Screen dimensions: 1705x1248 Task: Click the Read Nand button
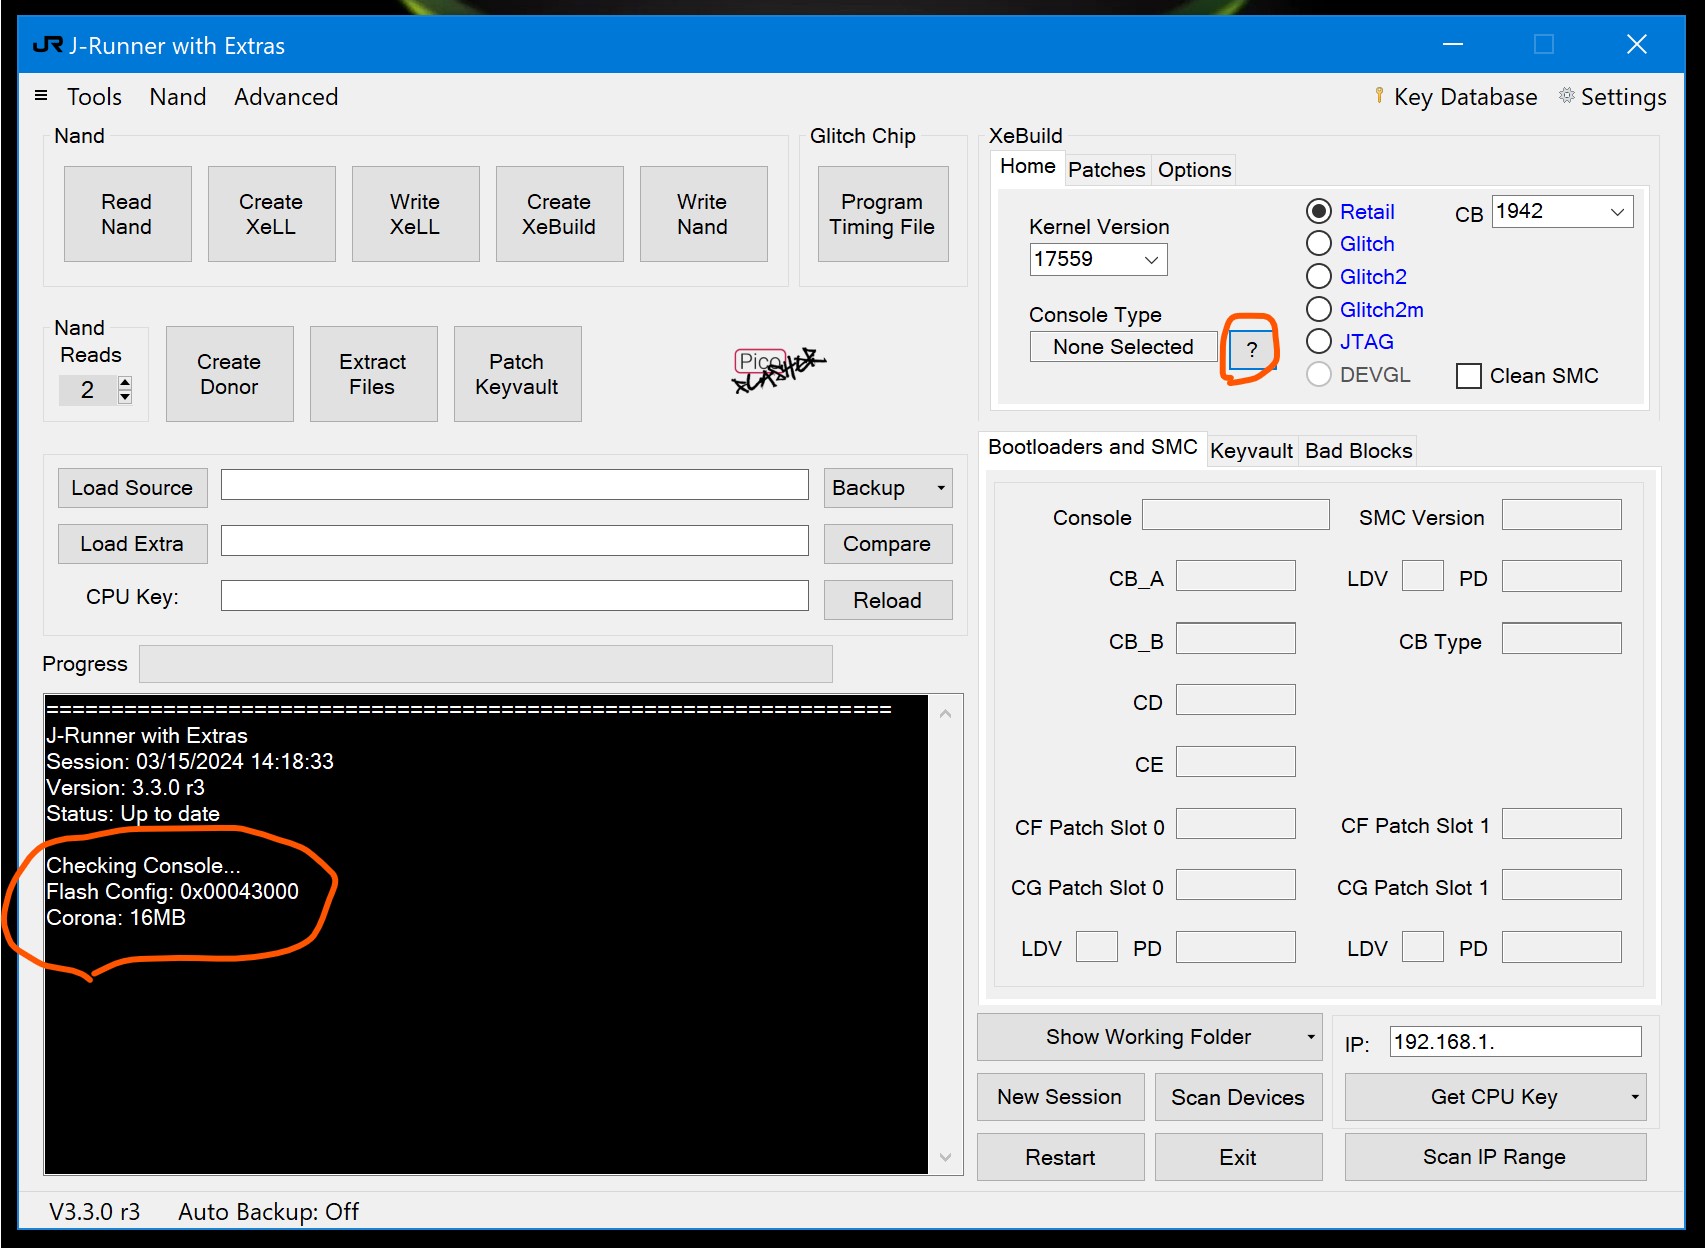click(127, 214)
